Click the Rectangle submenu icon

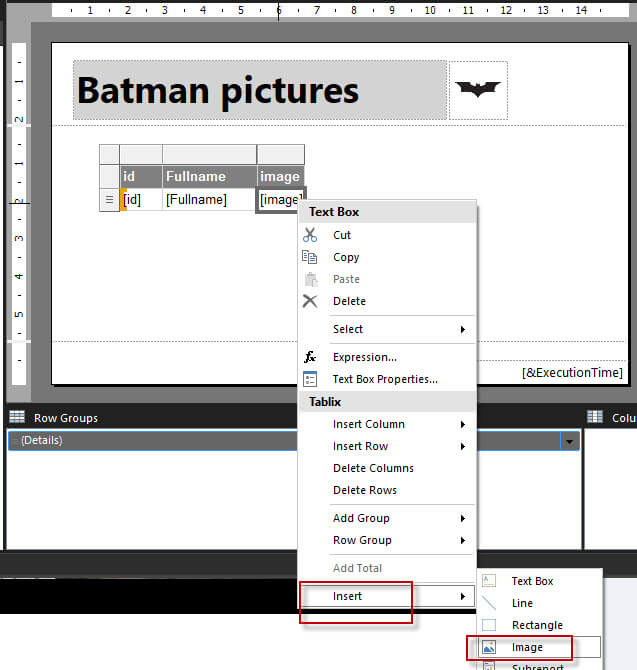tap(489, 625)
